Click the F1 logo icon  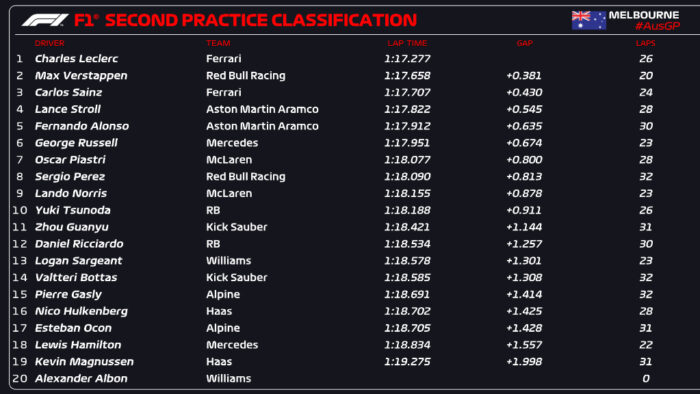coord(45,20)
